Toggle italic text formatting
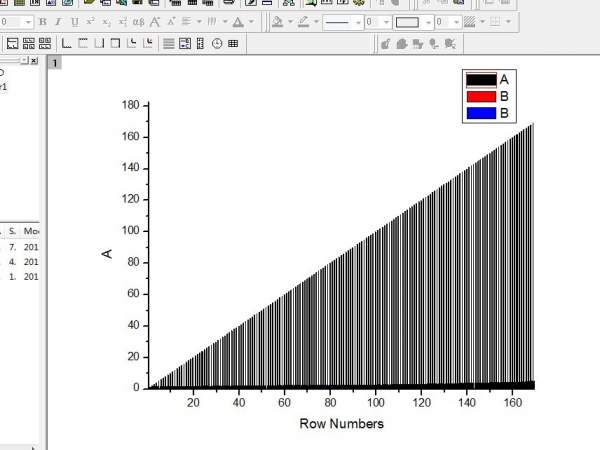Screen dimensions: 600x450 pyautogui.click(x=58, y=22)
